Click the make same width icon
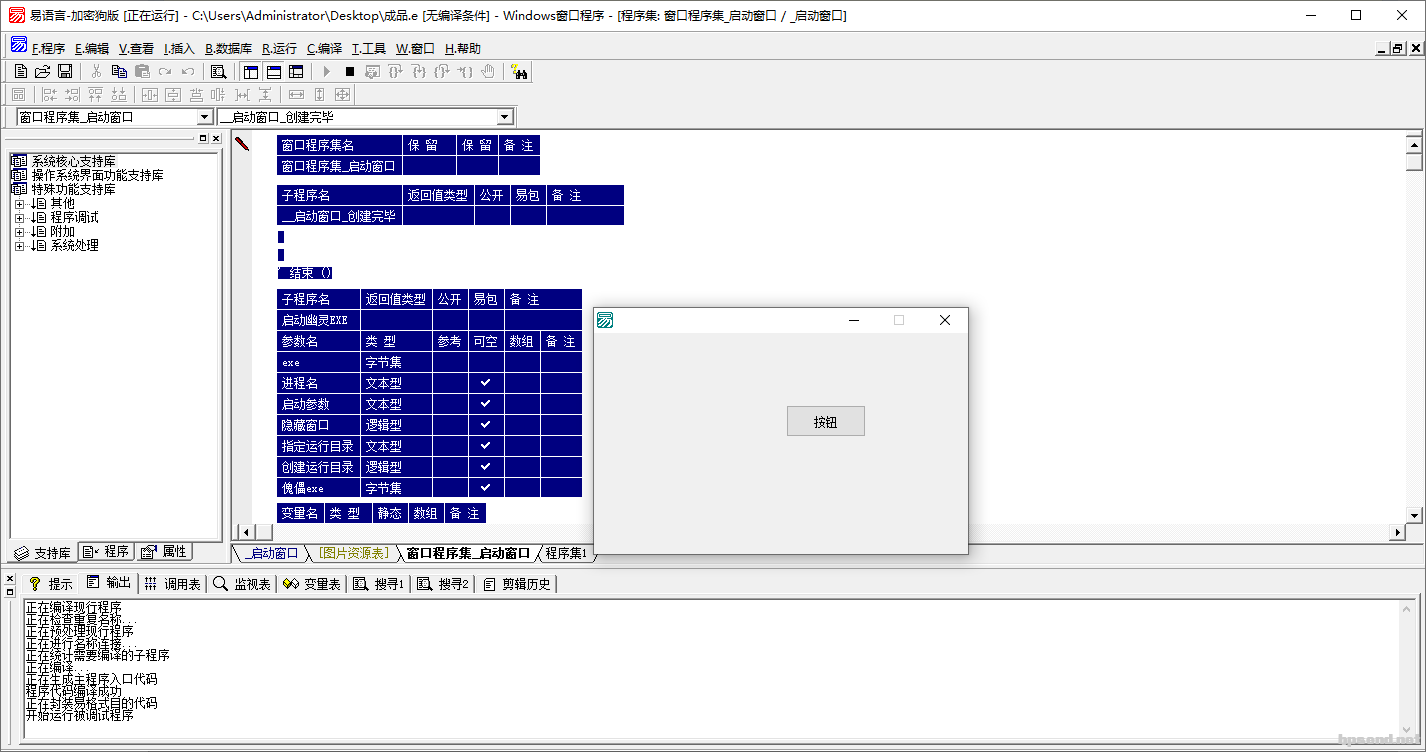 pos(297,94)
